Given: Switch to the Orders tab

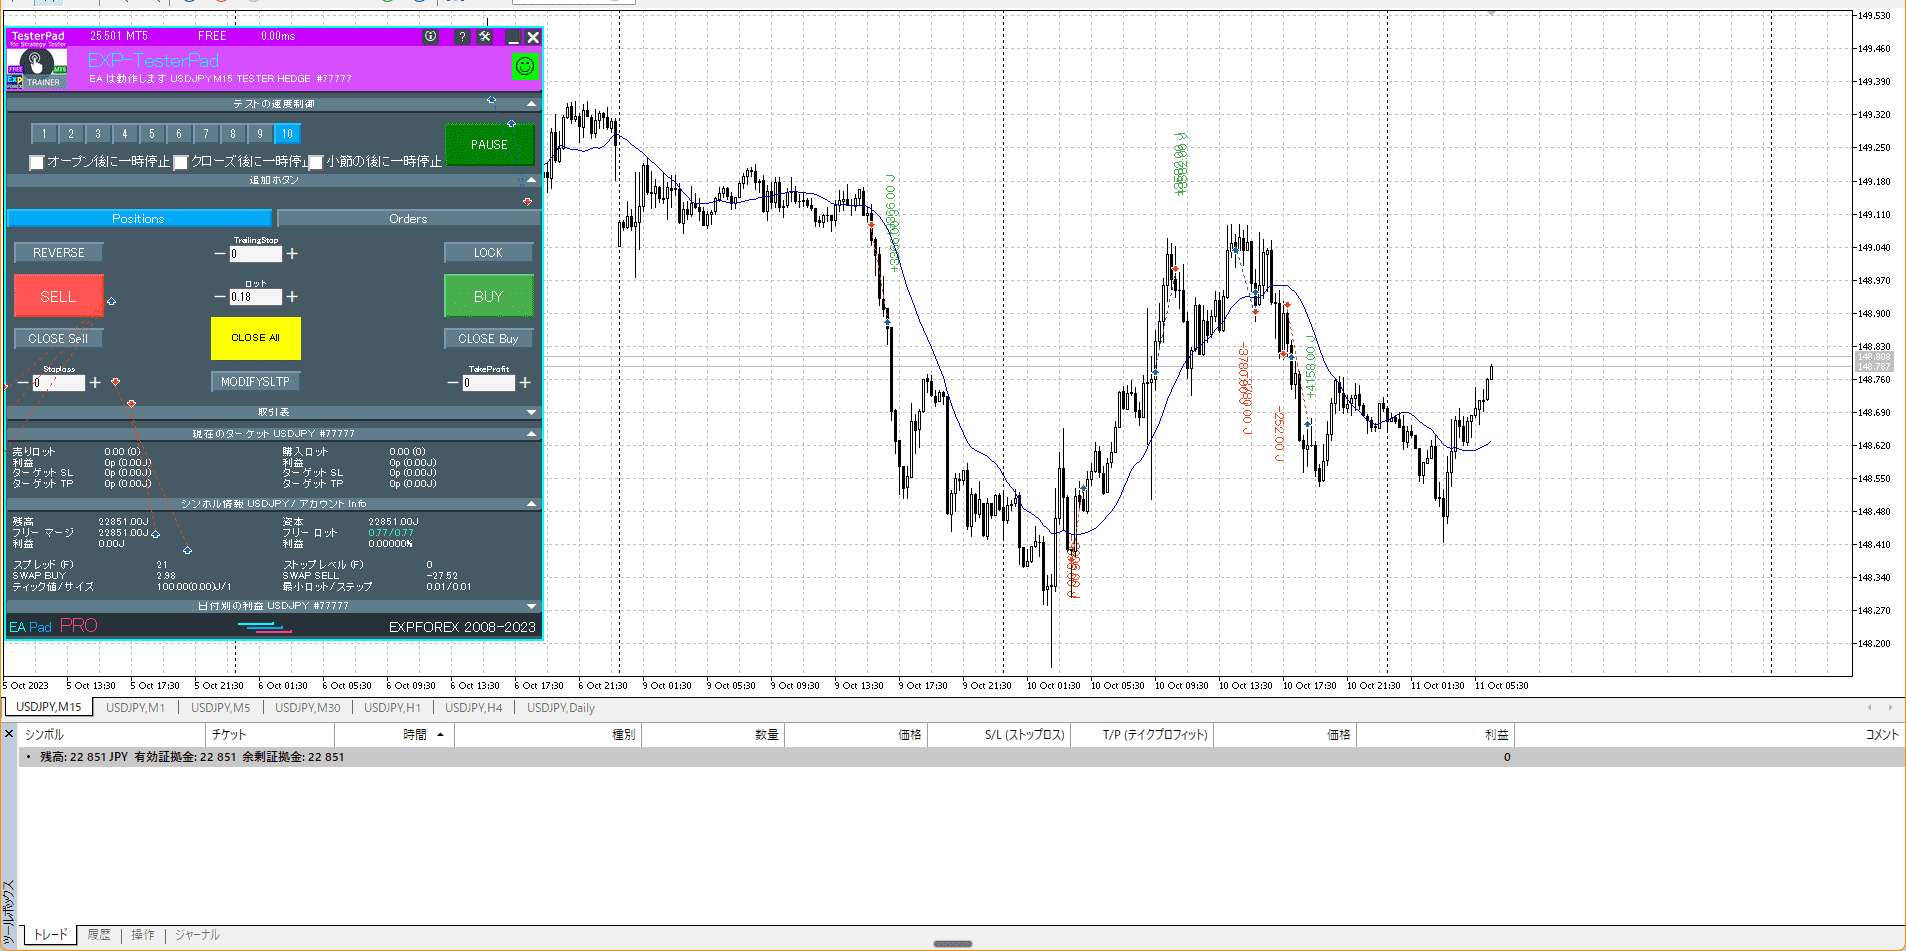Looking at the screenshot, I should (408, 219).
